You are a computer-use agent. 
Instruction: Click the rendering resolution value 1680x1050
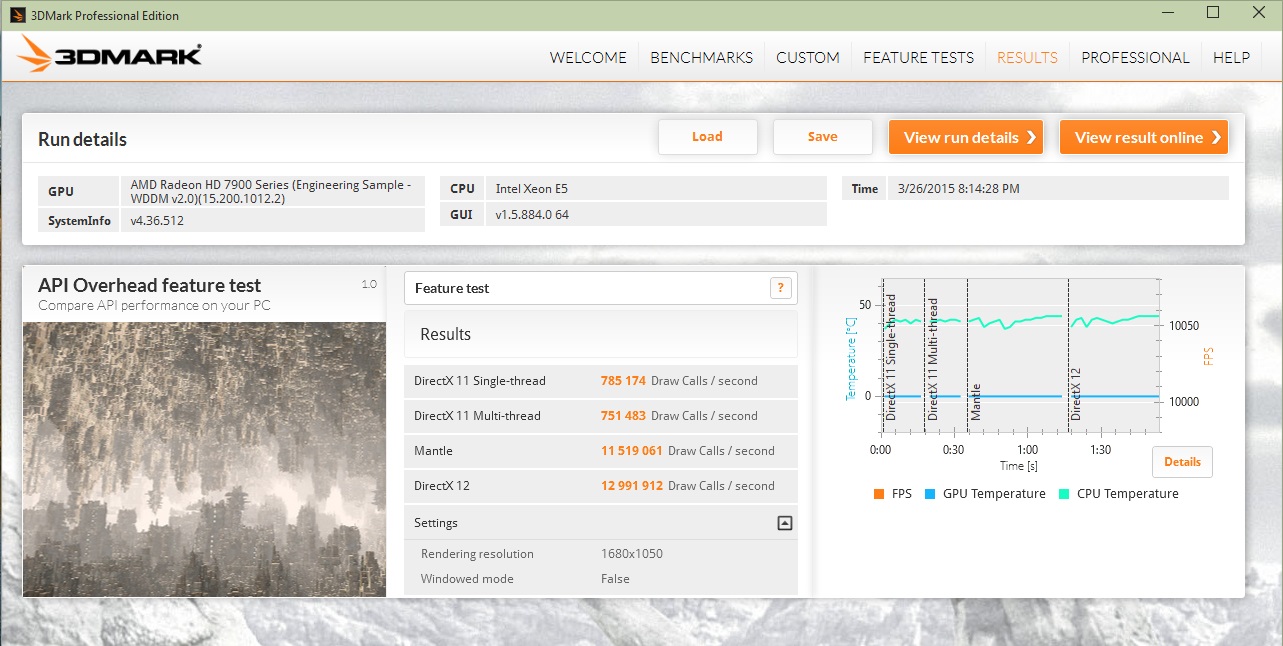pos(632,554)
